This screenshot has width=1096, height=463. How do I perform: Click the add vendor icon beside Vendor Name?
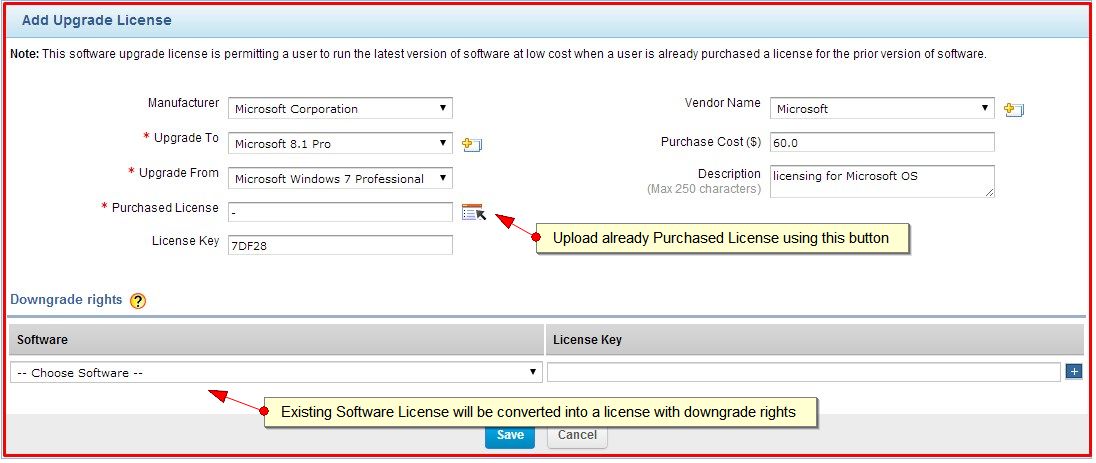1014,110
